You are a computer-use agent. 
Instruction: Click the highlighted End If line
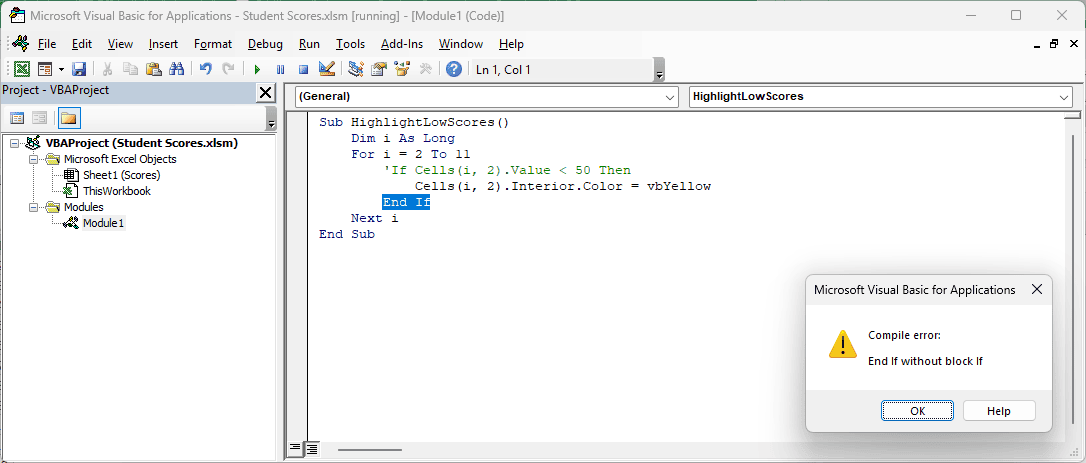pos(407,202)
